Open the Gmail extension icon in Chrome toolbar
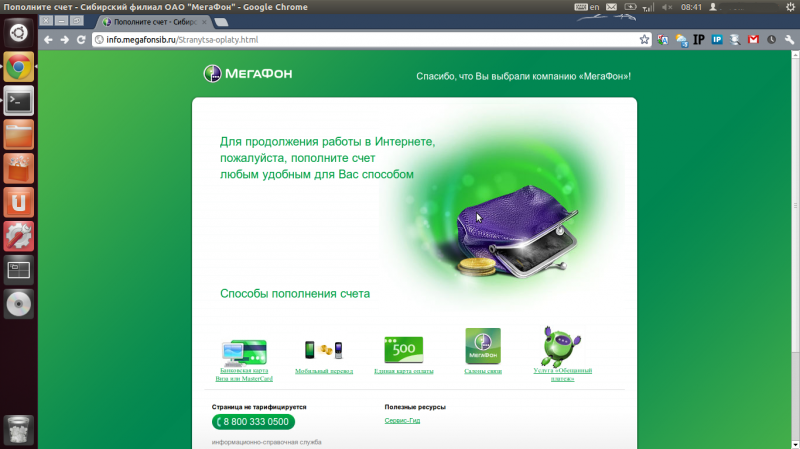The height and width of the screenshot is (449, 800). pyautogui.click(x=752, y=40)
